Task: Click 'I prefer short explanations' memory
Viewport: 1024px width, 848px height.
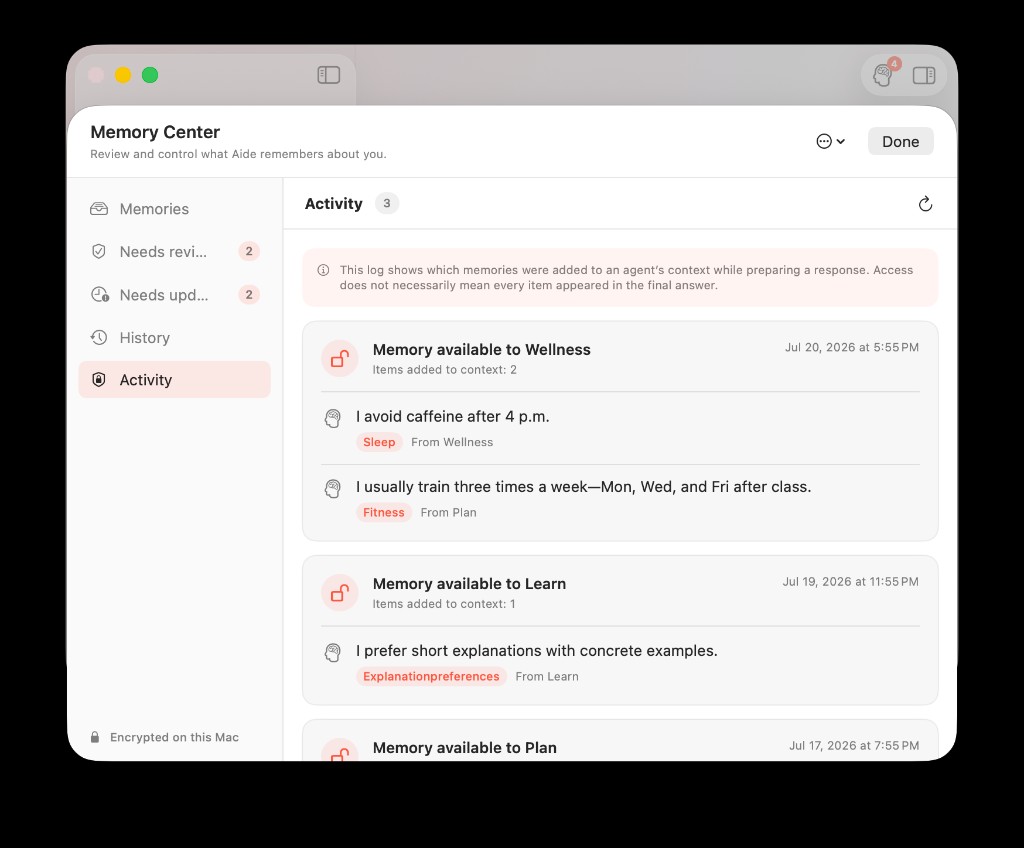Action: coord(536,651)
